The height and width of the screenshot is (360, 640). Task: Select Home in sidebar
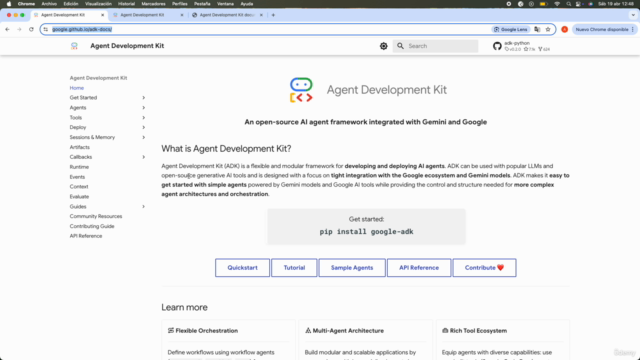pyautogui.click(x=76, y=88)
